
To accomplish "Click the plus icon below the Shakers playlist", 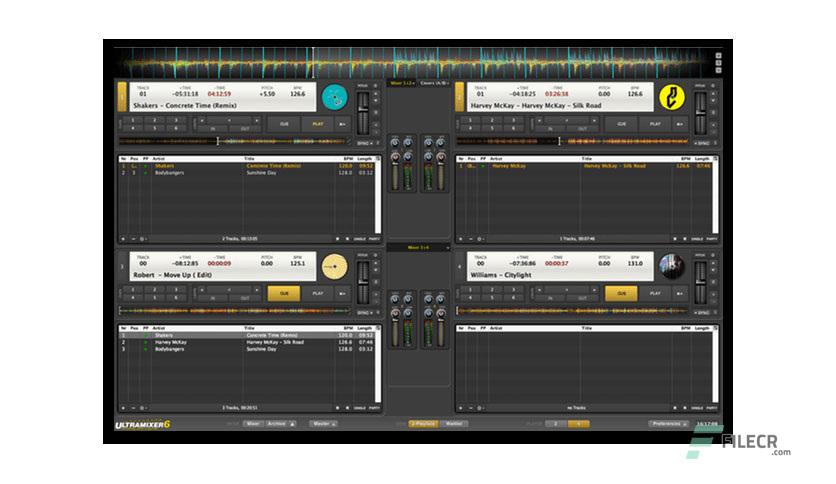I will tap(123, 239).
